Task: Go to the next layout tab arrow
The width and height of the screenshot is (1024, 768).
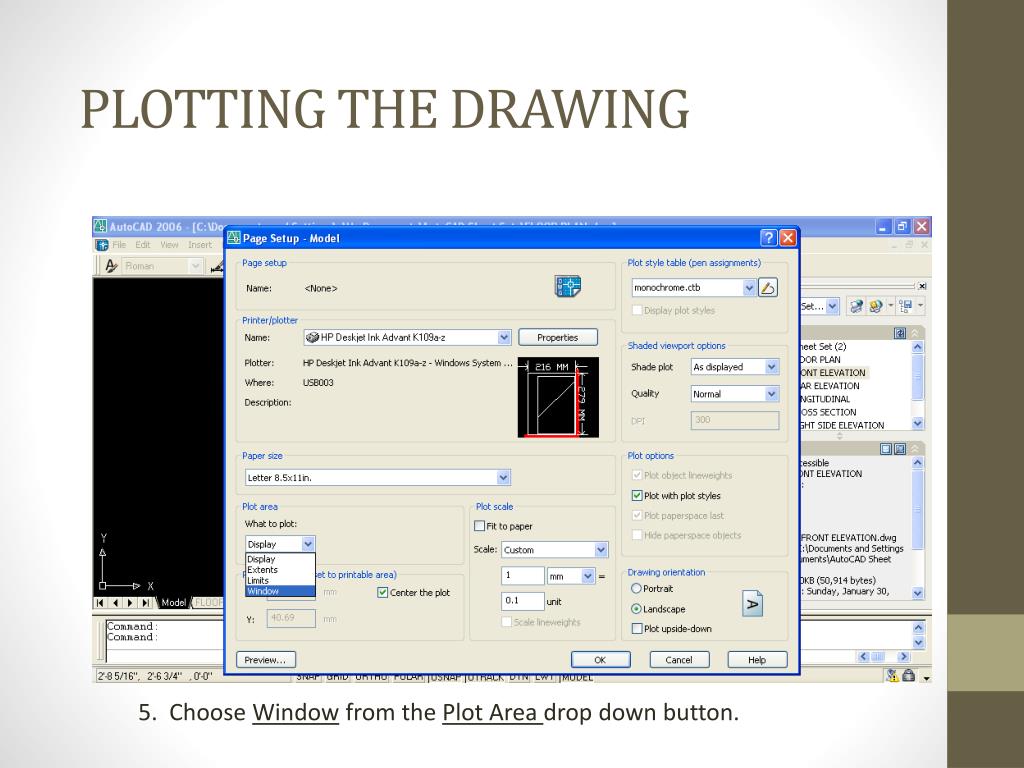Action: pos(130,603)
